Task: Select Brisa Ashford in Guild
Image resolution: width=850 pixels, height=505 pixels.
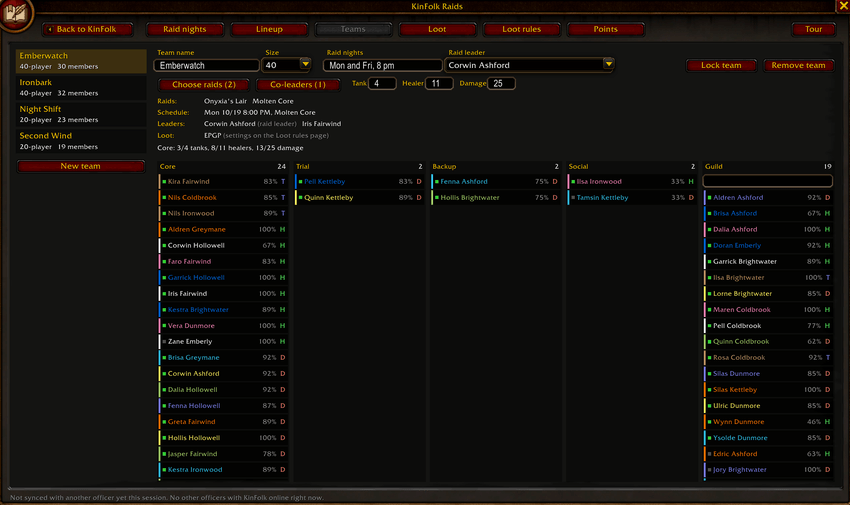Action: (768, 213)
